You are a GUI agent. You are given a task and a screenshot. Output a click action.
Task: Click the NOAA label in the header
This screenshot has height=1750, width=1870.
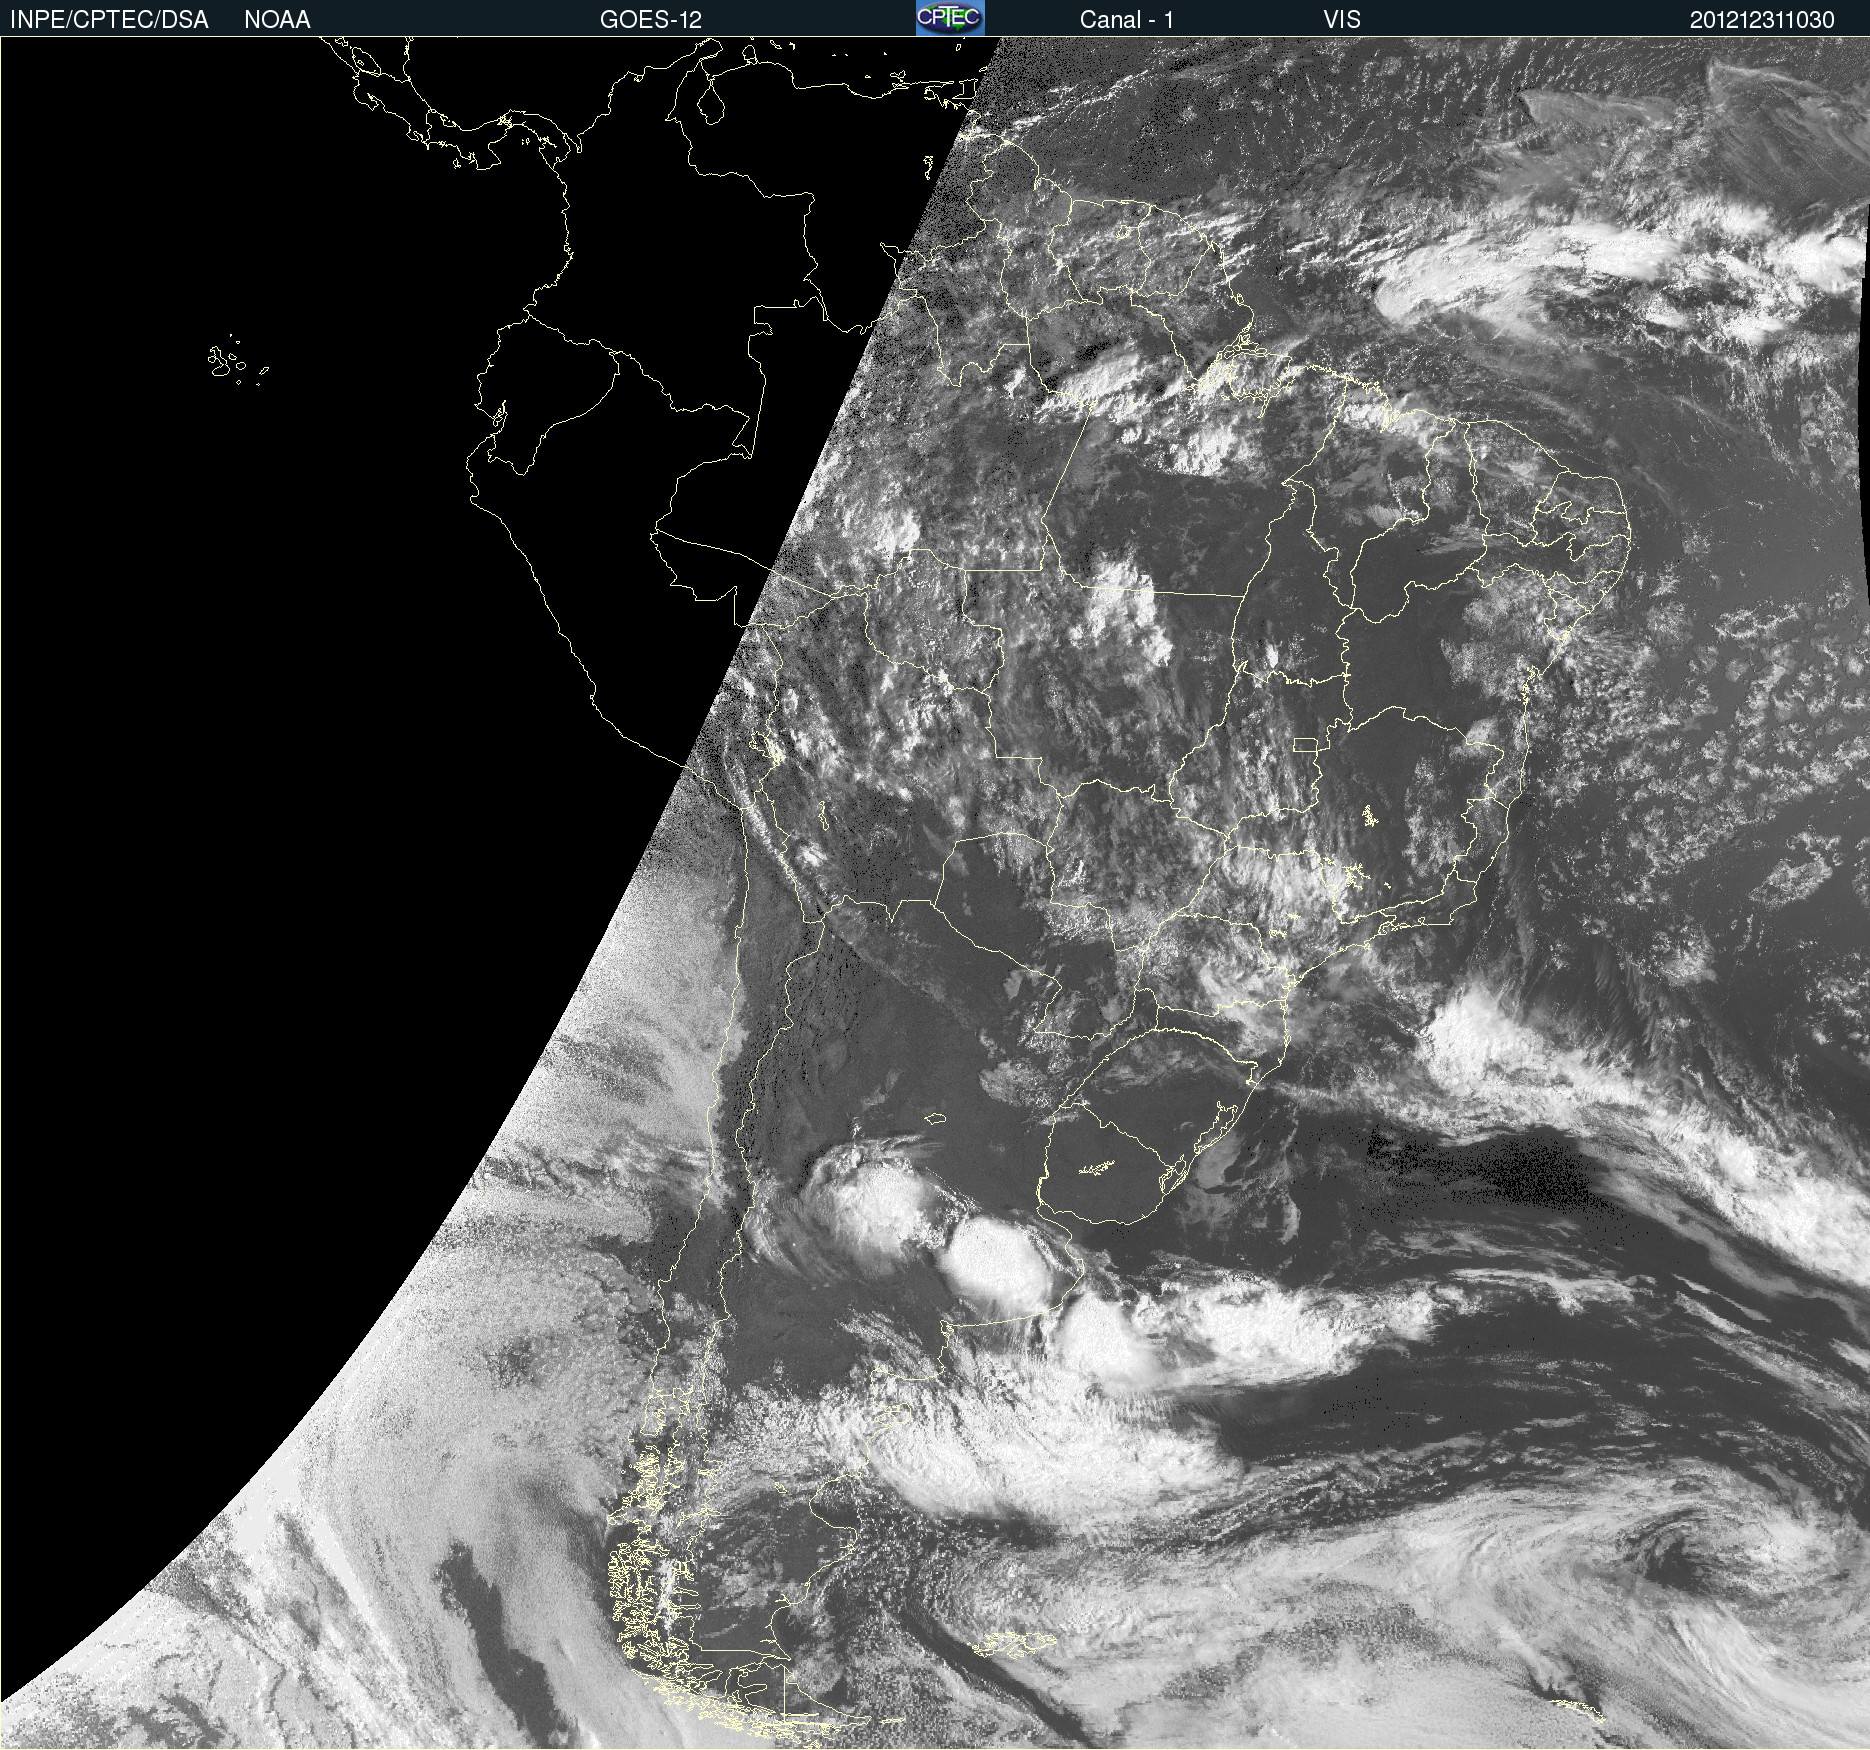(277, 20)
